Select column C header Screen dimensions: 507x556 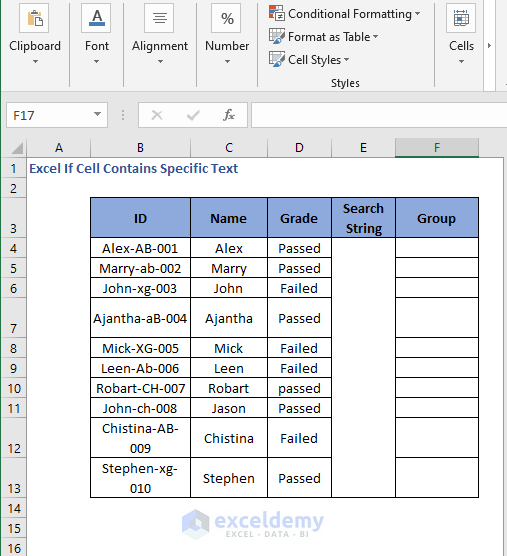coord(229,148)
